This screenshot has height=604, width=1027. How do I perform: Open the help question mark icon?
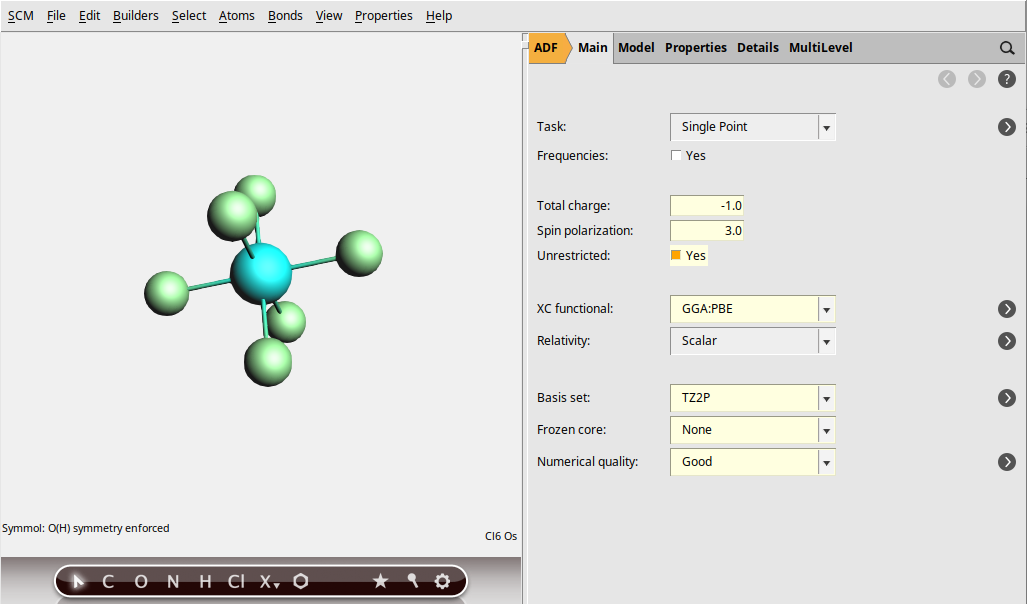pyautogui.click(x=1007, y=79)
